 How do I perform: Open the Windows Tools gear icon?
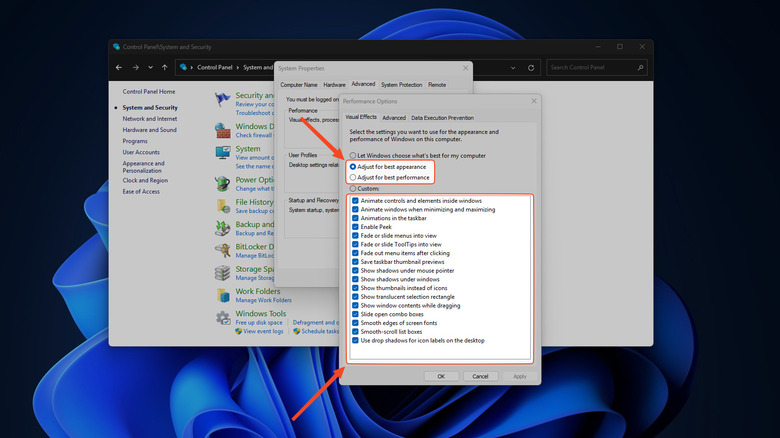coord(223,318)
